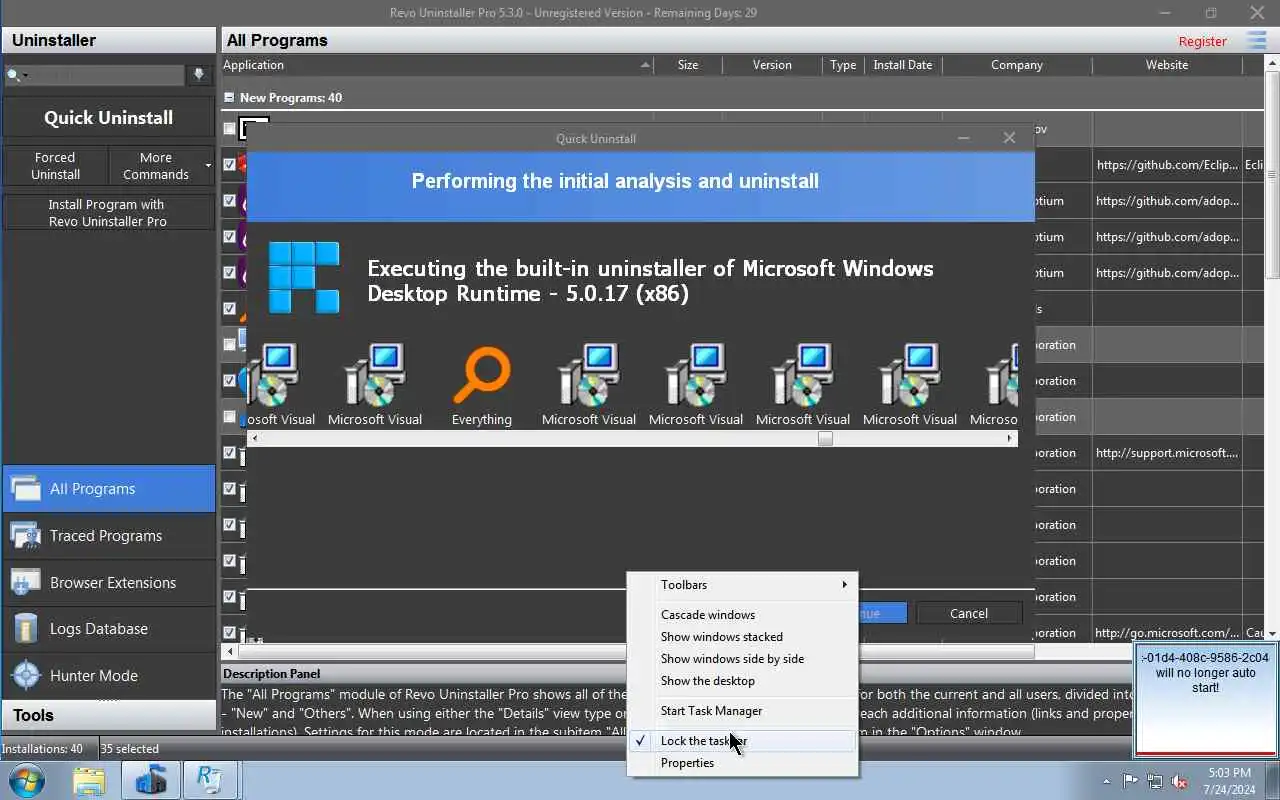Open the Traced Programs module
Viewport: 1280px width, 800px height.
[108, 536]
